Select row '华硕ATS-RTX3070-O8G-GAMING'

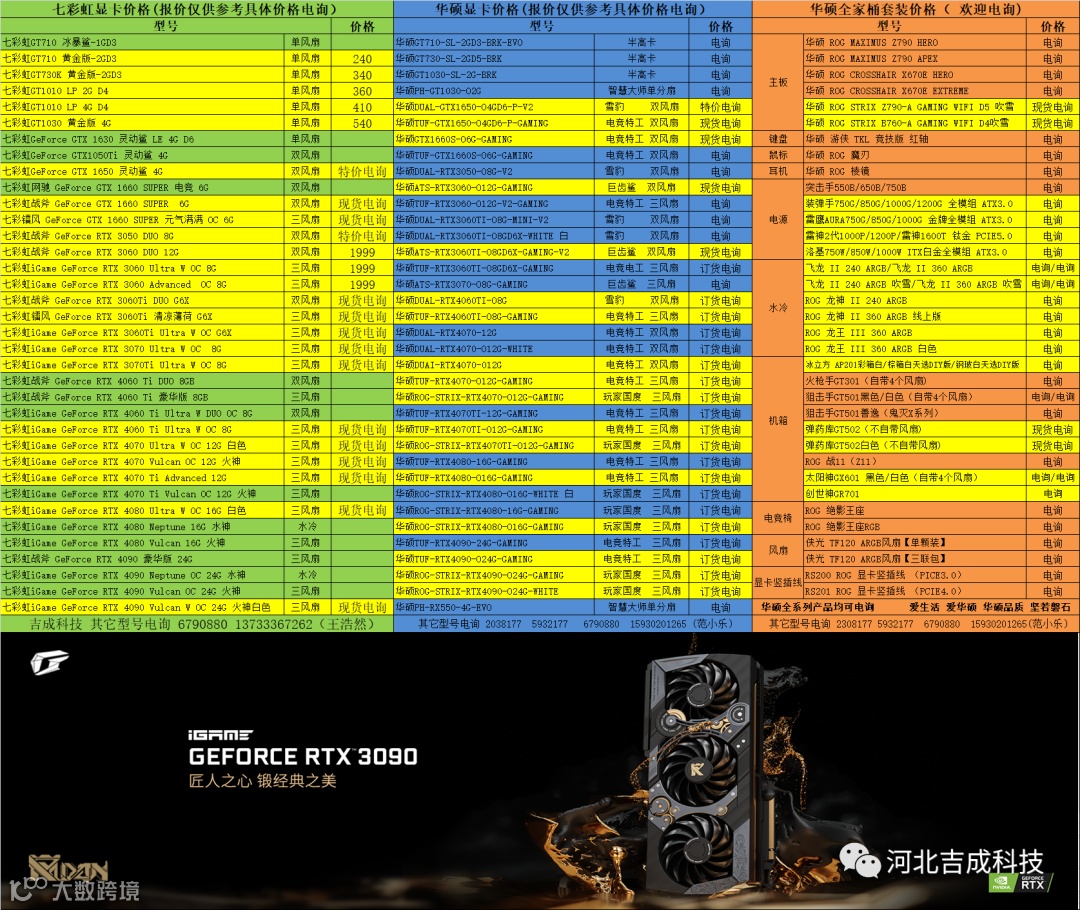click(x=572, y=285)
